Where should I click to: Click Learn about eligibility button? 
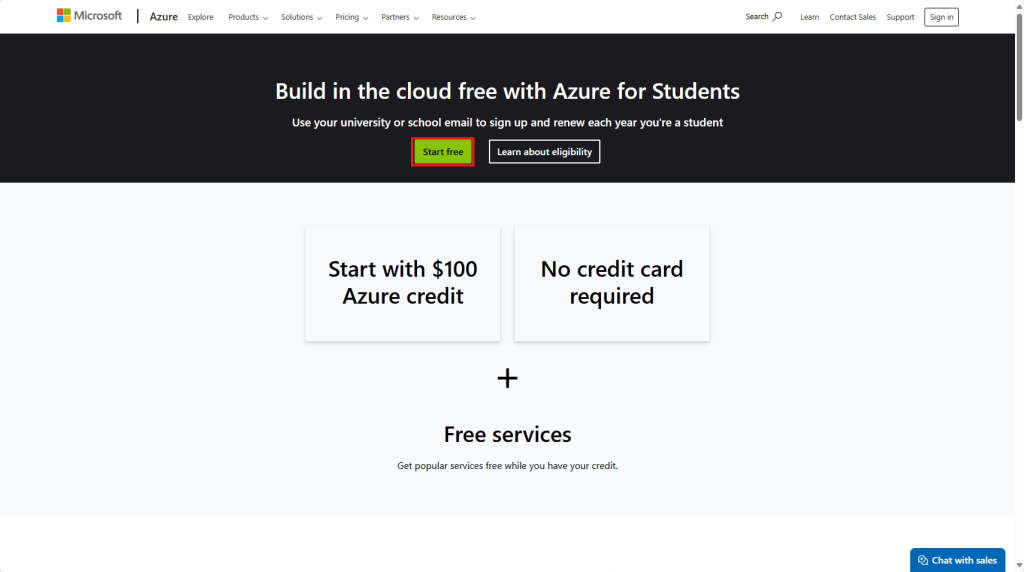point(544,152)
